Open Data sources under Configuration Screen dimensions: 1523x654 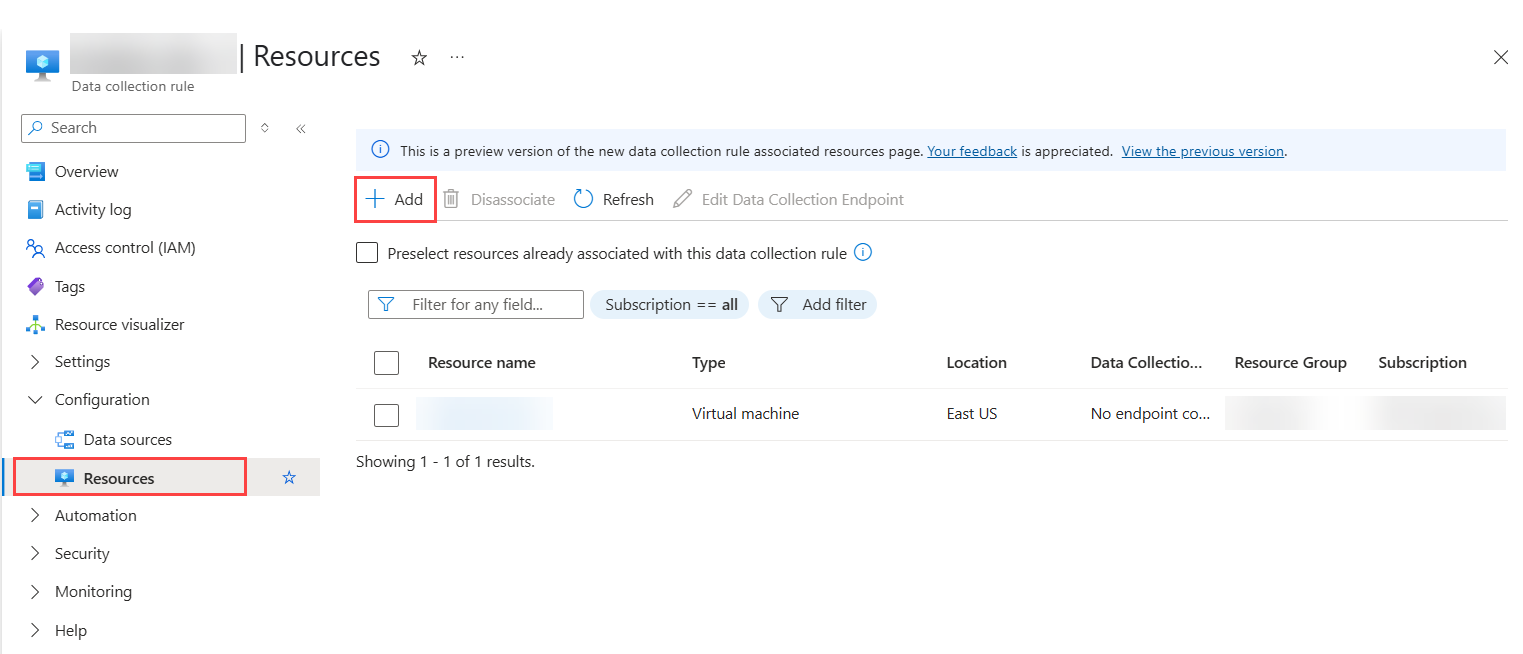coord(127,440)
